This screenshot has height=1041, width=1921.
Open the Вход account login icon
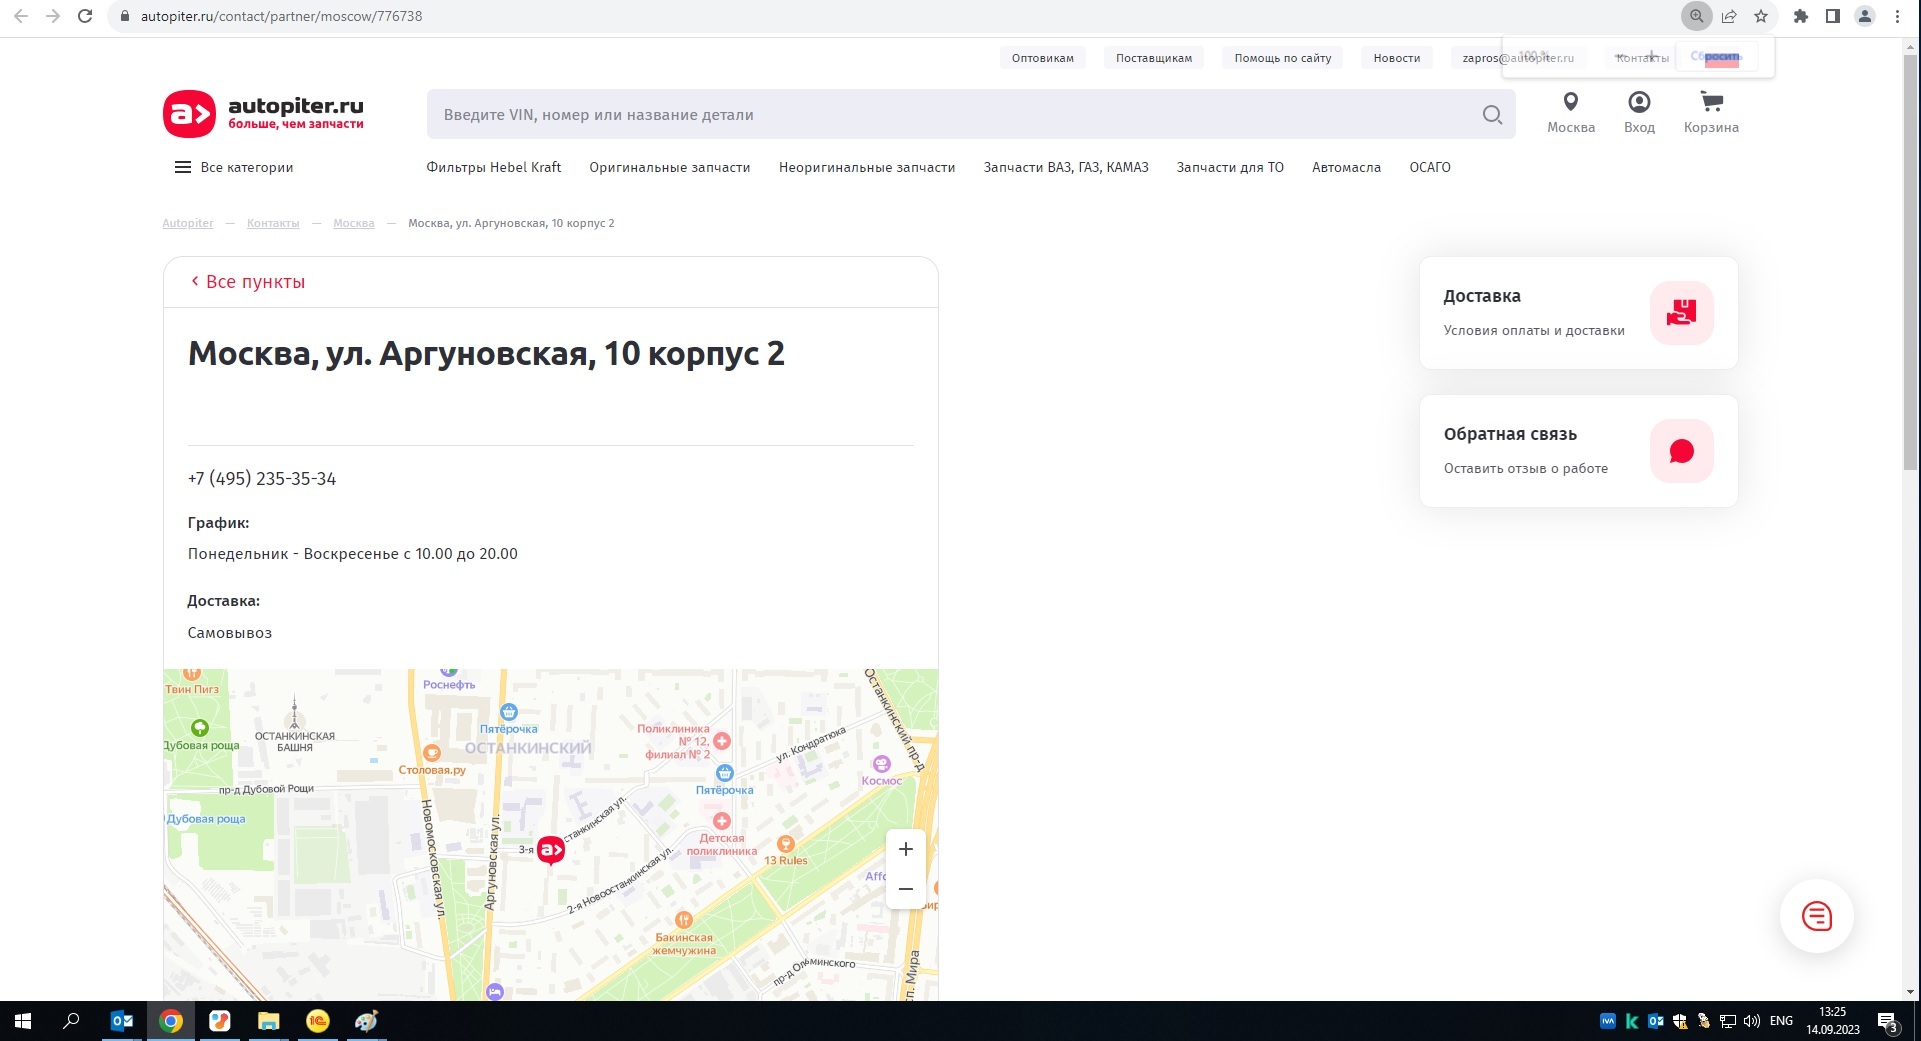click(1639, 102)
